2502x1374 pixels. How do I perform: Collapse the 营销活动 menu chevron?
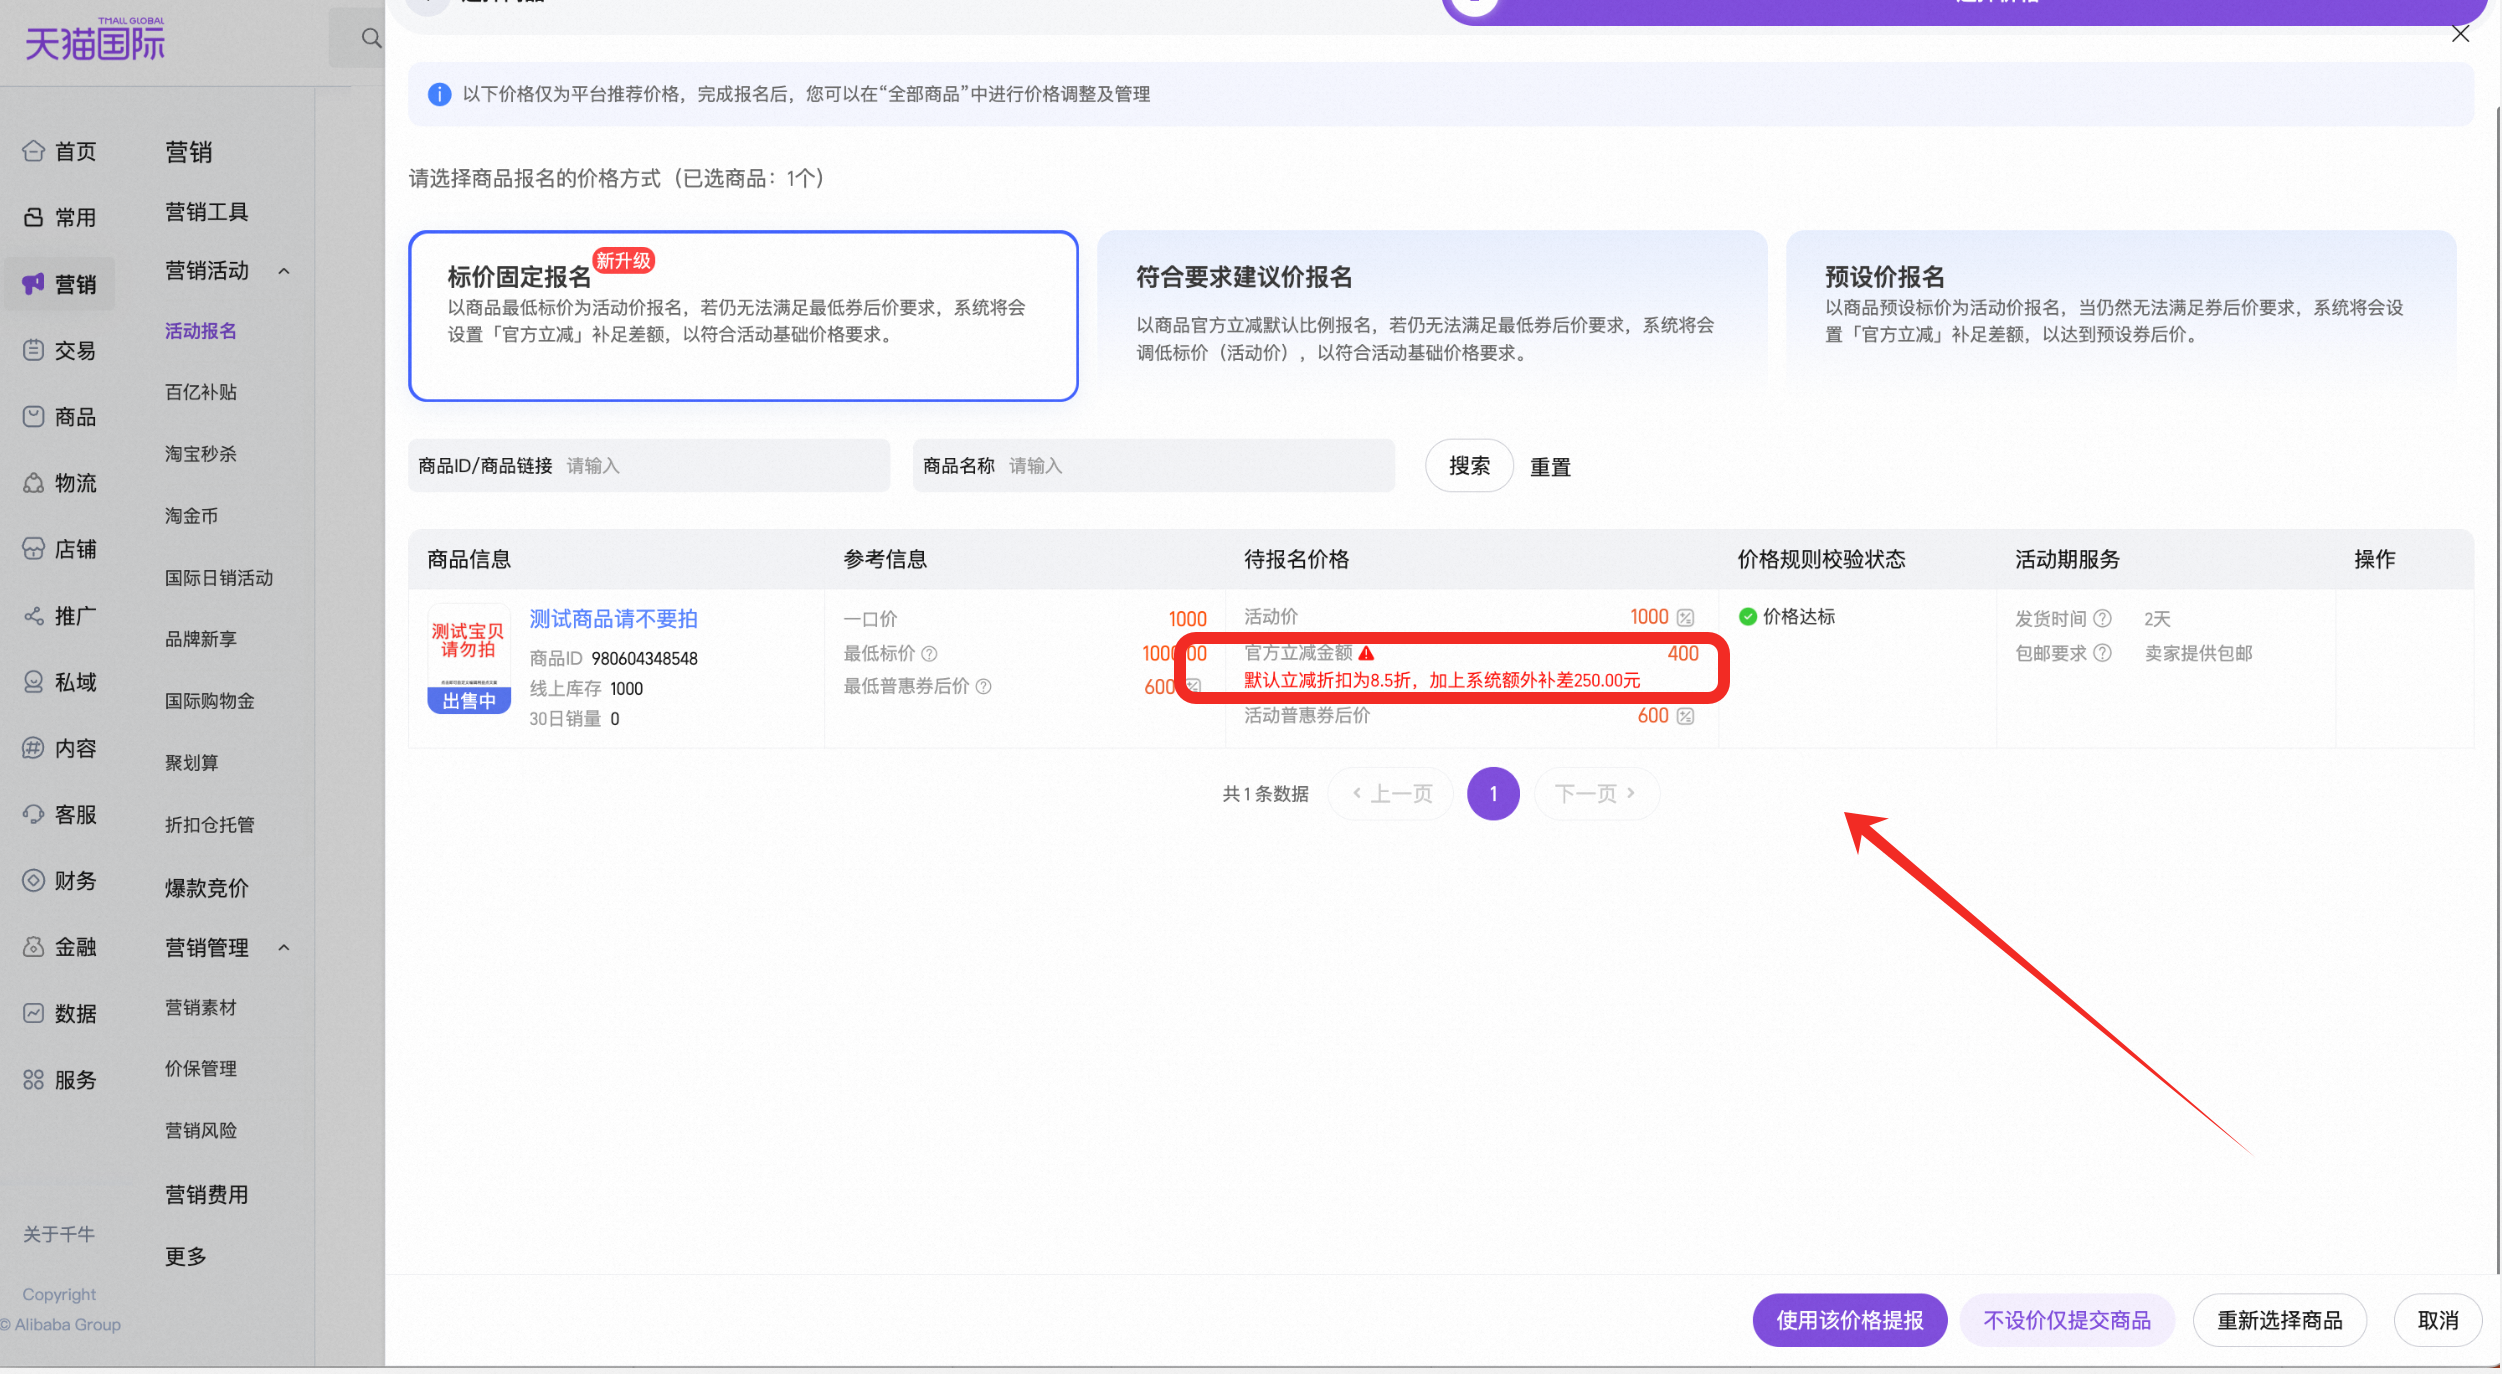pyautogui.click(x=284, y=271)
